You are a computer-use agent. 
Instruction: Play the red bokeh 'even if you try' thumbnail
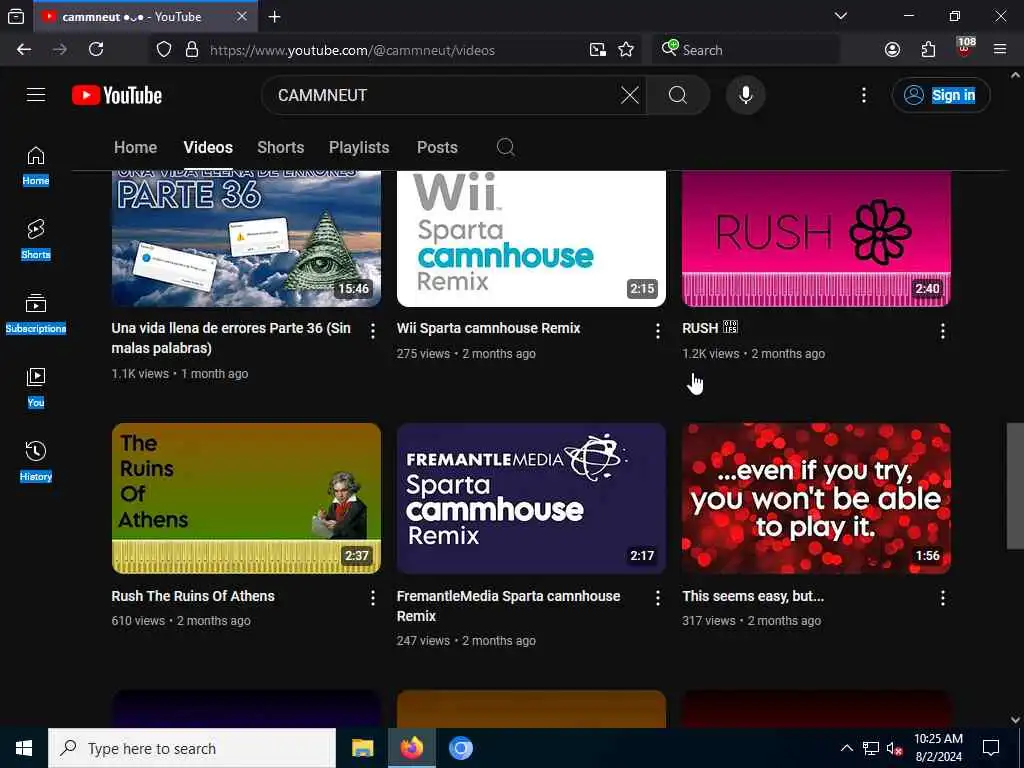click(816, 498)
